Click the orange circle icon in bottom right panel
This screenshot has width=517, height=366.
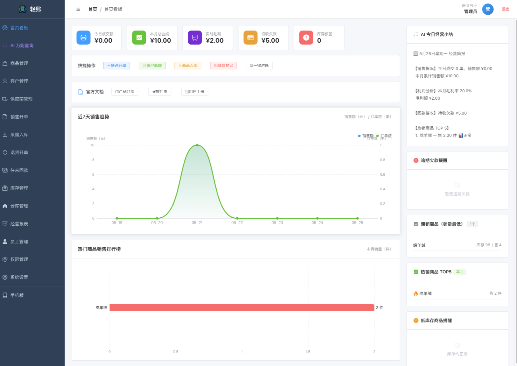416,320
